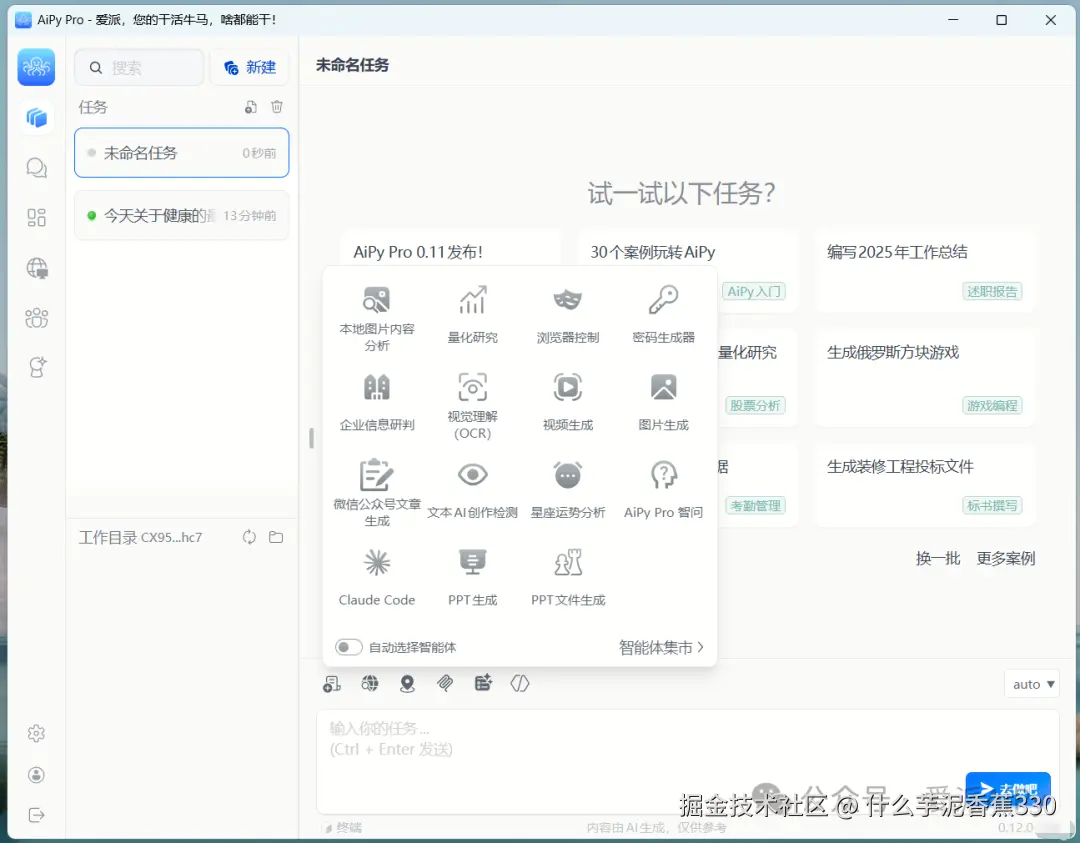Click the trash icon beside 任务

pos(277,107)
